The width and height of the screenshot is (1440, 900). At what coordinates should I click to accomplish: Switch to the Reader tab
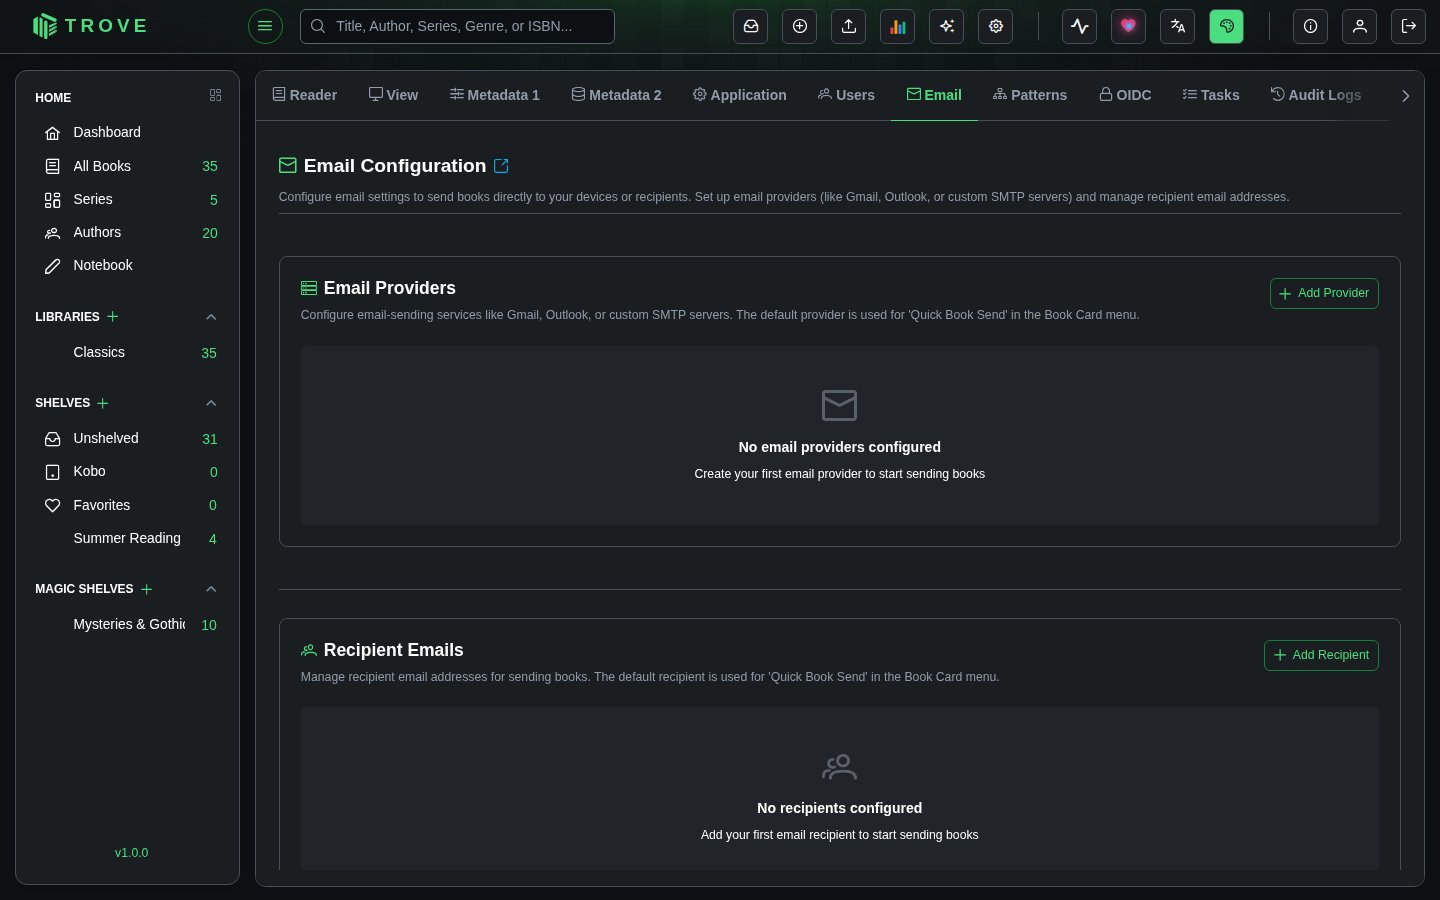pos(305,95)
